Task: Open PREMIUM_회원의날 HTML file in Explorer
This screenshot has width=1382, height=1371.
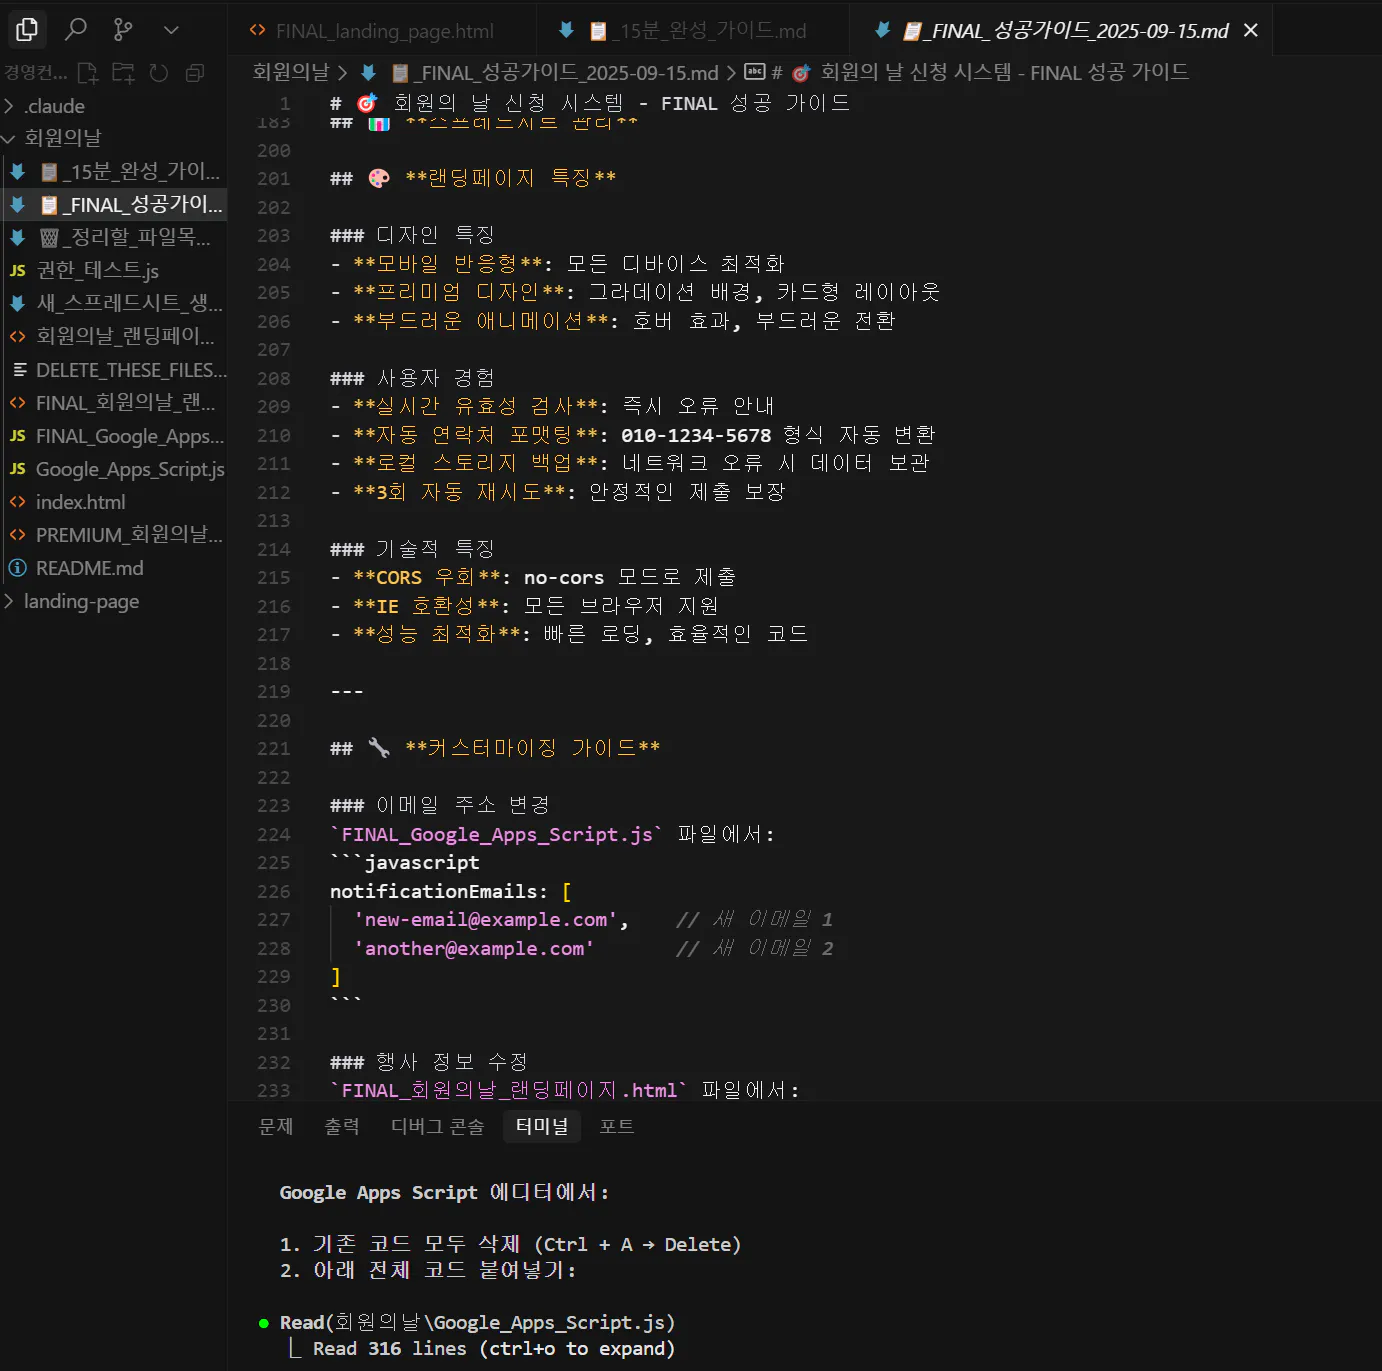Action: click(x=113, y=535)
